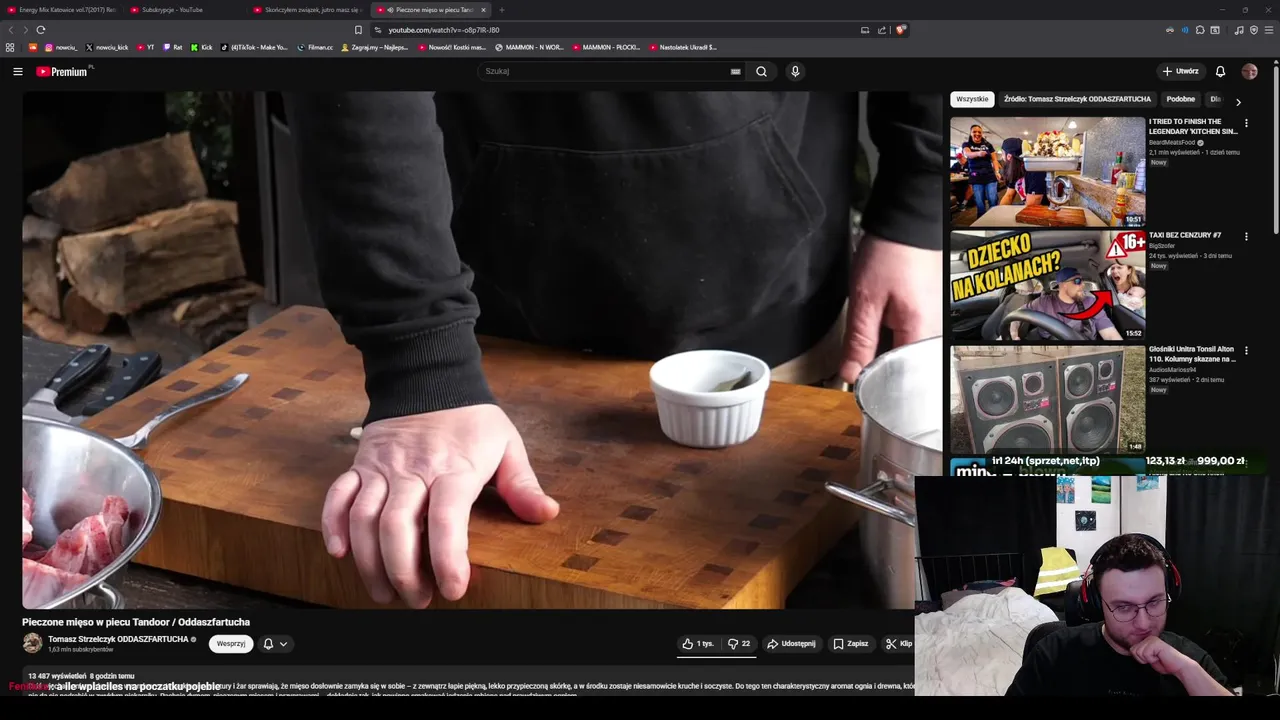Click the Utwórz create button

[x=1180, y=71]
